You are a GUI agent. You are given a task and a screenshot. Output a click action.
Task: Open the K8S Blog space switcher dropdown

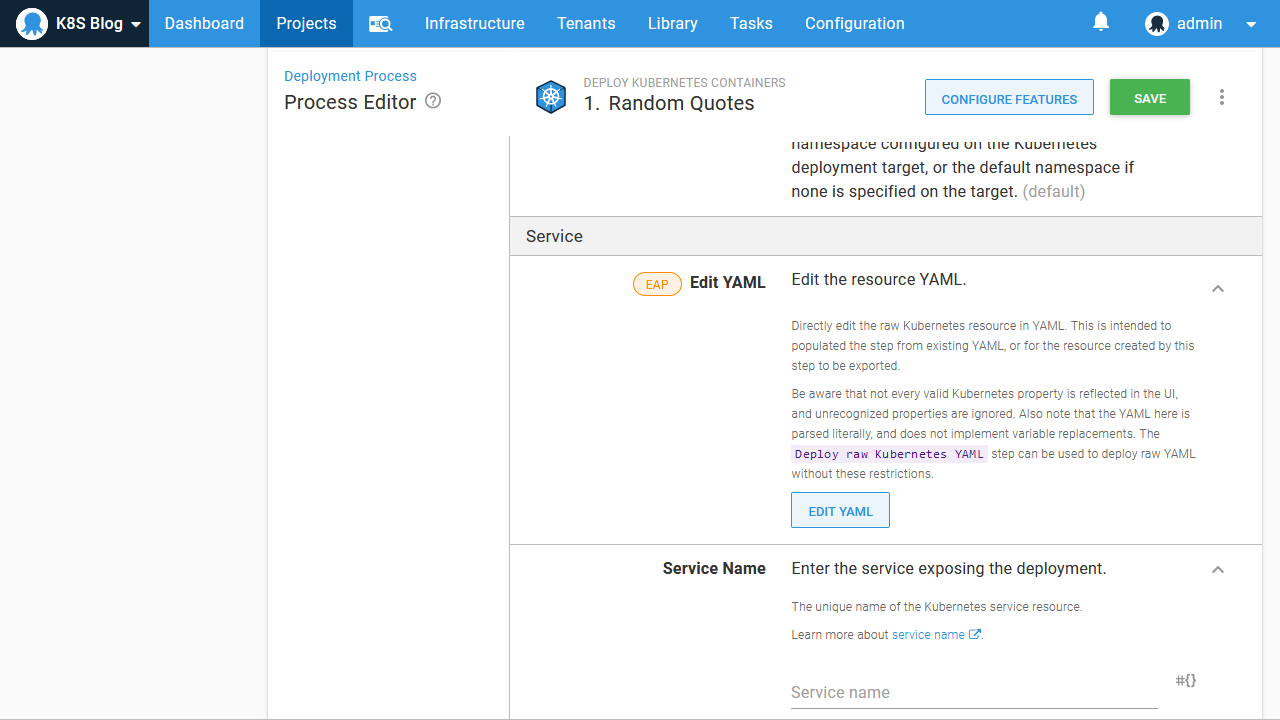pos(135,25)
